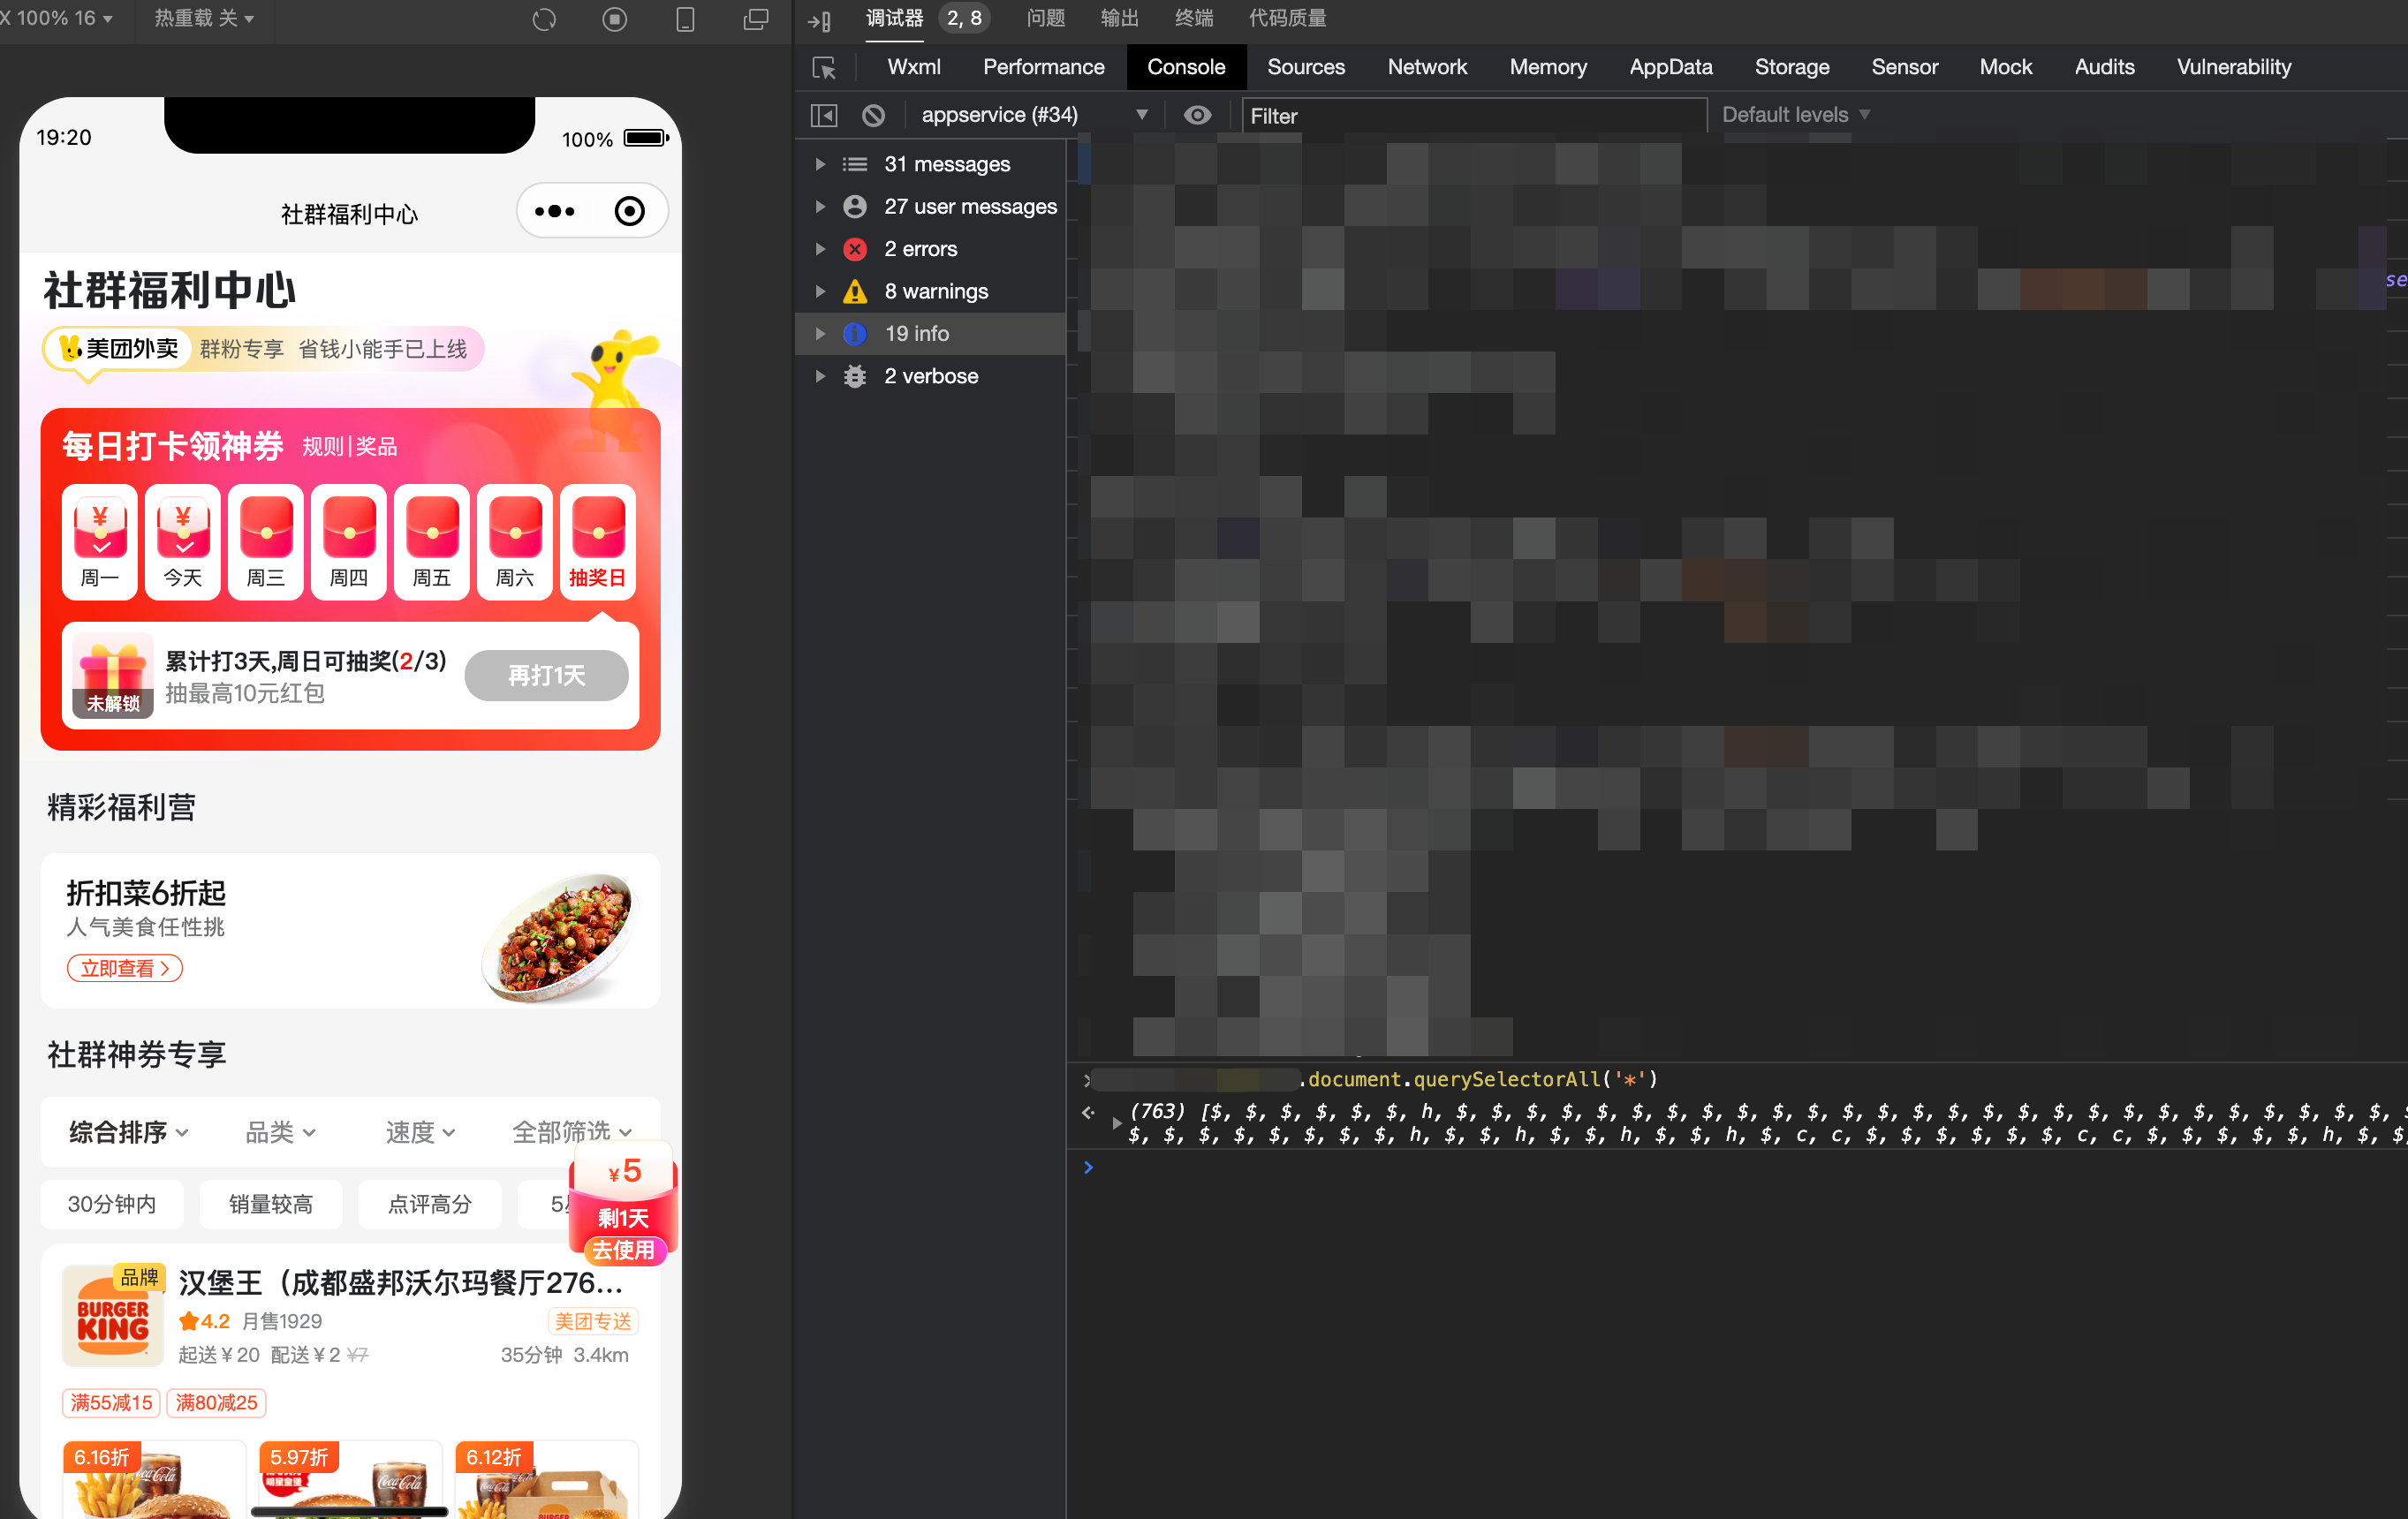Click the 再打1天 button
This screenshot has height=1519, width=2408.
coord(546,675)
